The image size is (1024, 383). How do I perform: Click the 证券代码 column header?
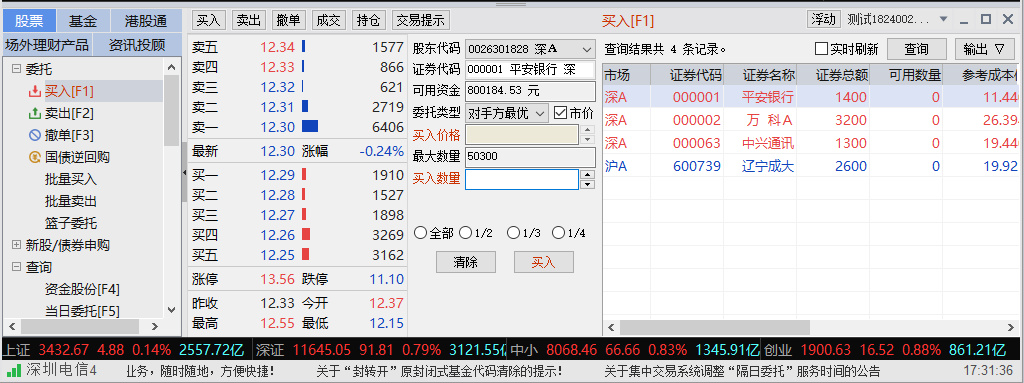tap(687, 75)
